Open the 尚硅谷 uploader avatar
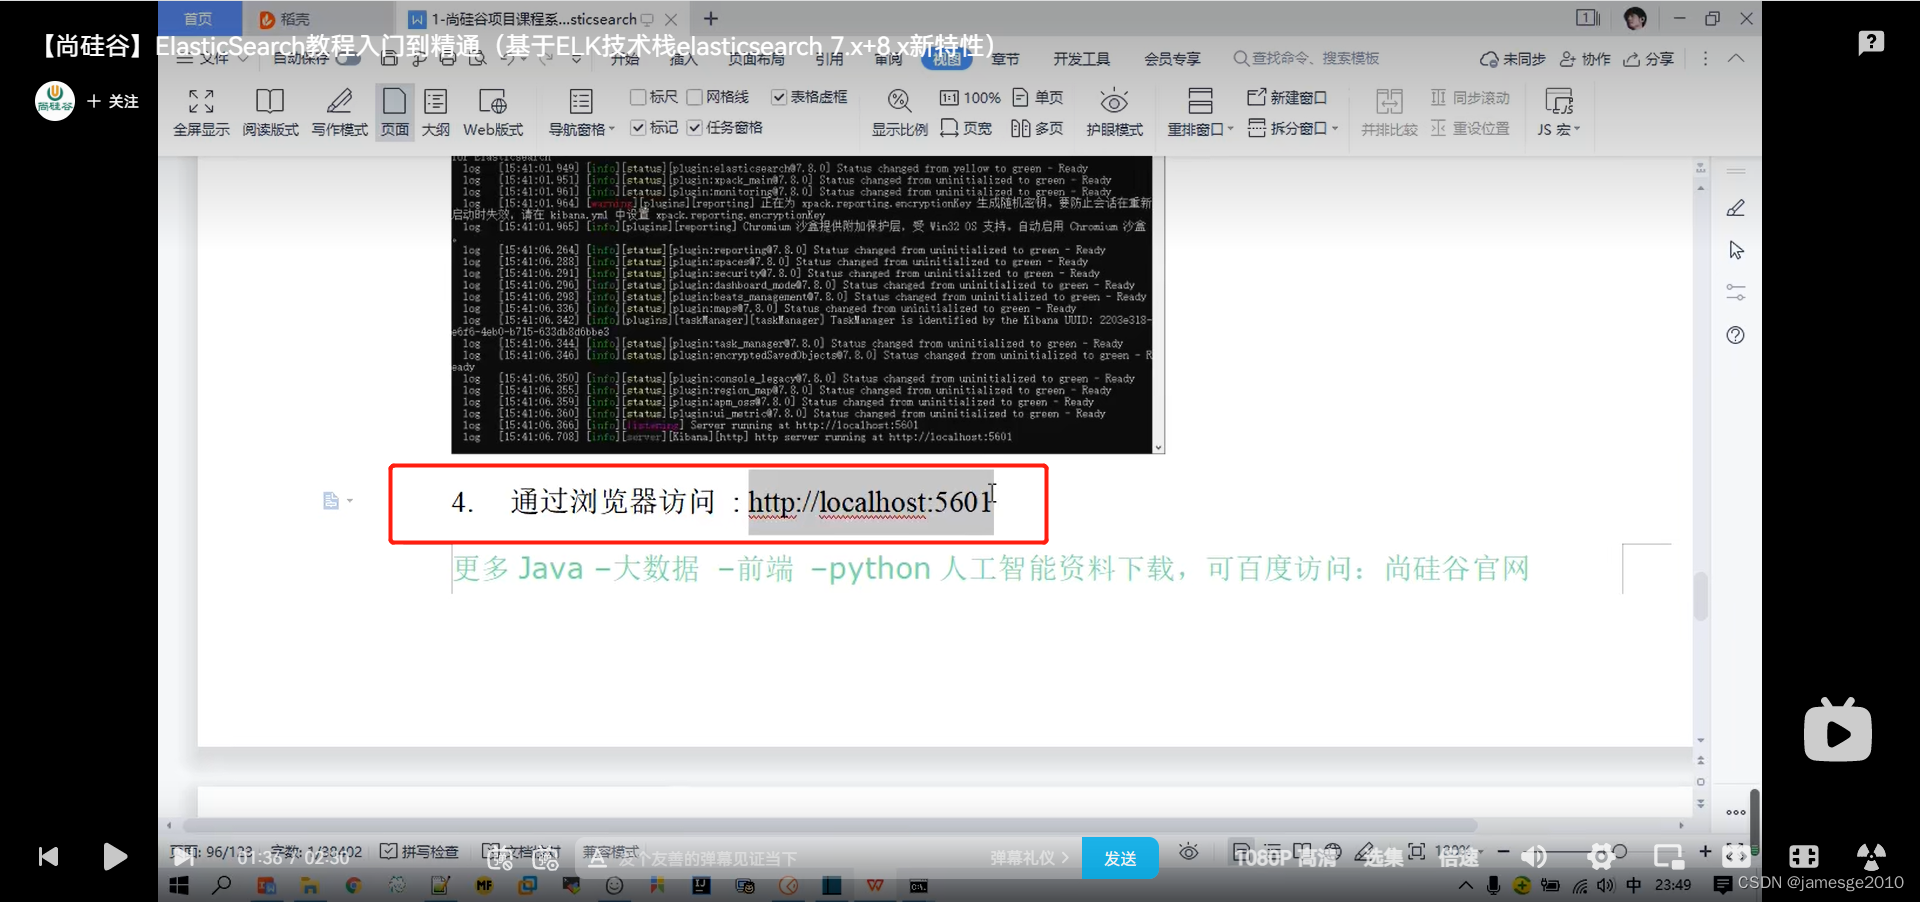 (55, 101)
